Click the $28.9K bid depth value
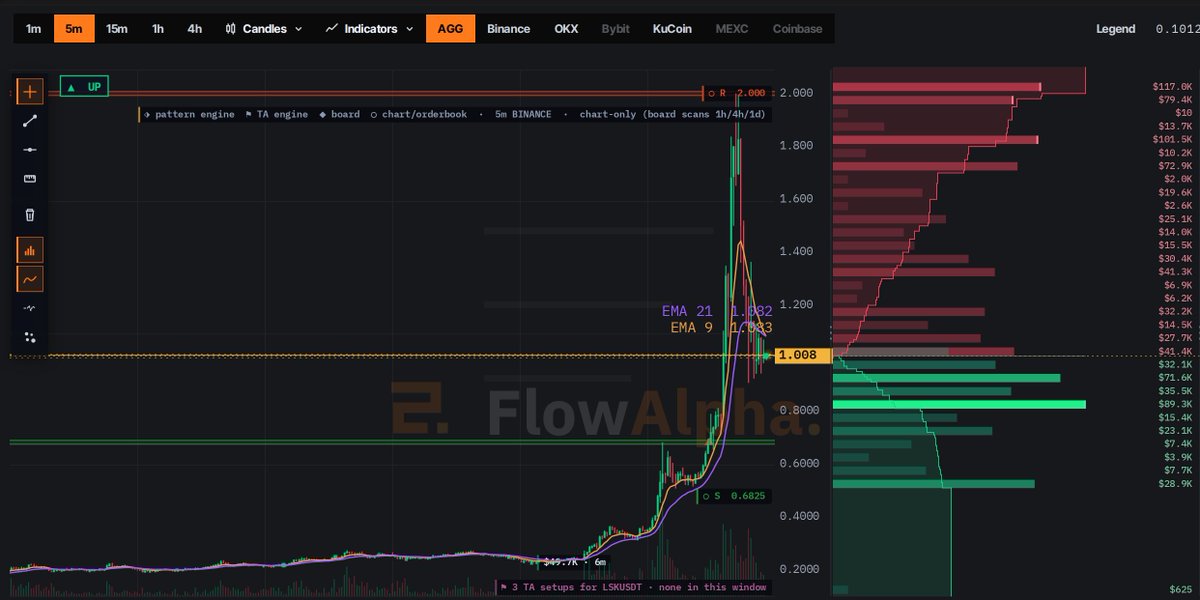 pyautogui.click(x=1174, y=483)
